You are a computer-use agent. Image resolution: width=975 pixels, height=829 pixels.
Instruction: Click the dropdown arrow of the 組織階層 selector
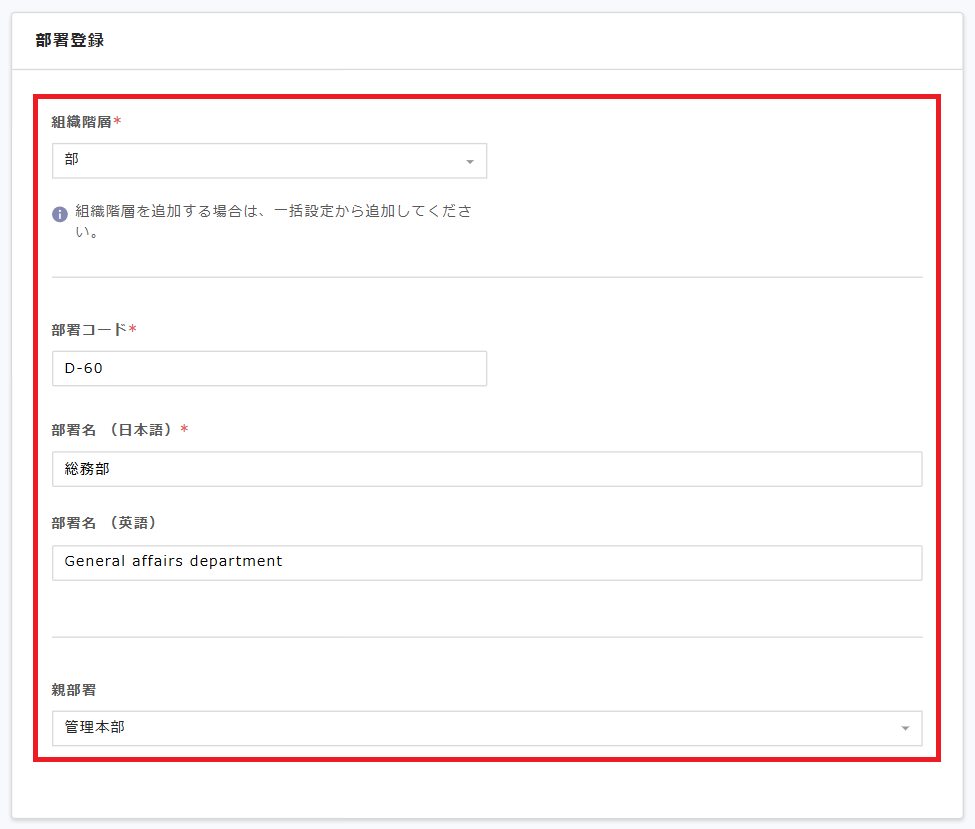coord(470,160)
